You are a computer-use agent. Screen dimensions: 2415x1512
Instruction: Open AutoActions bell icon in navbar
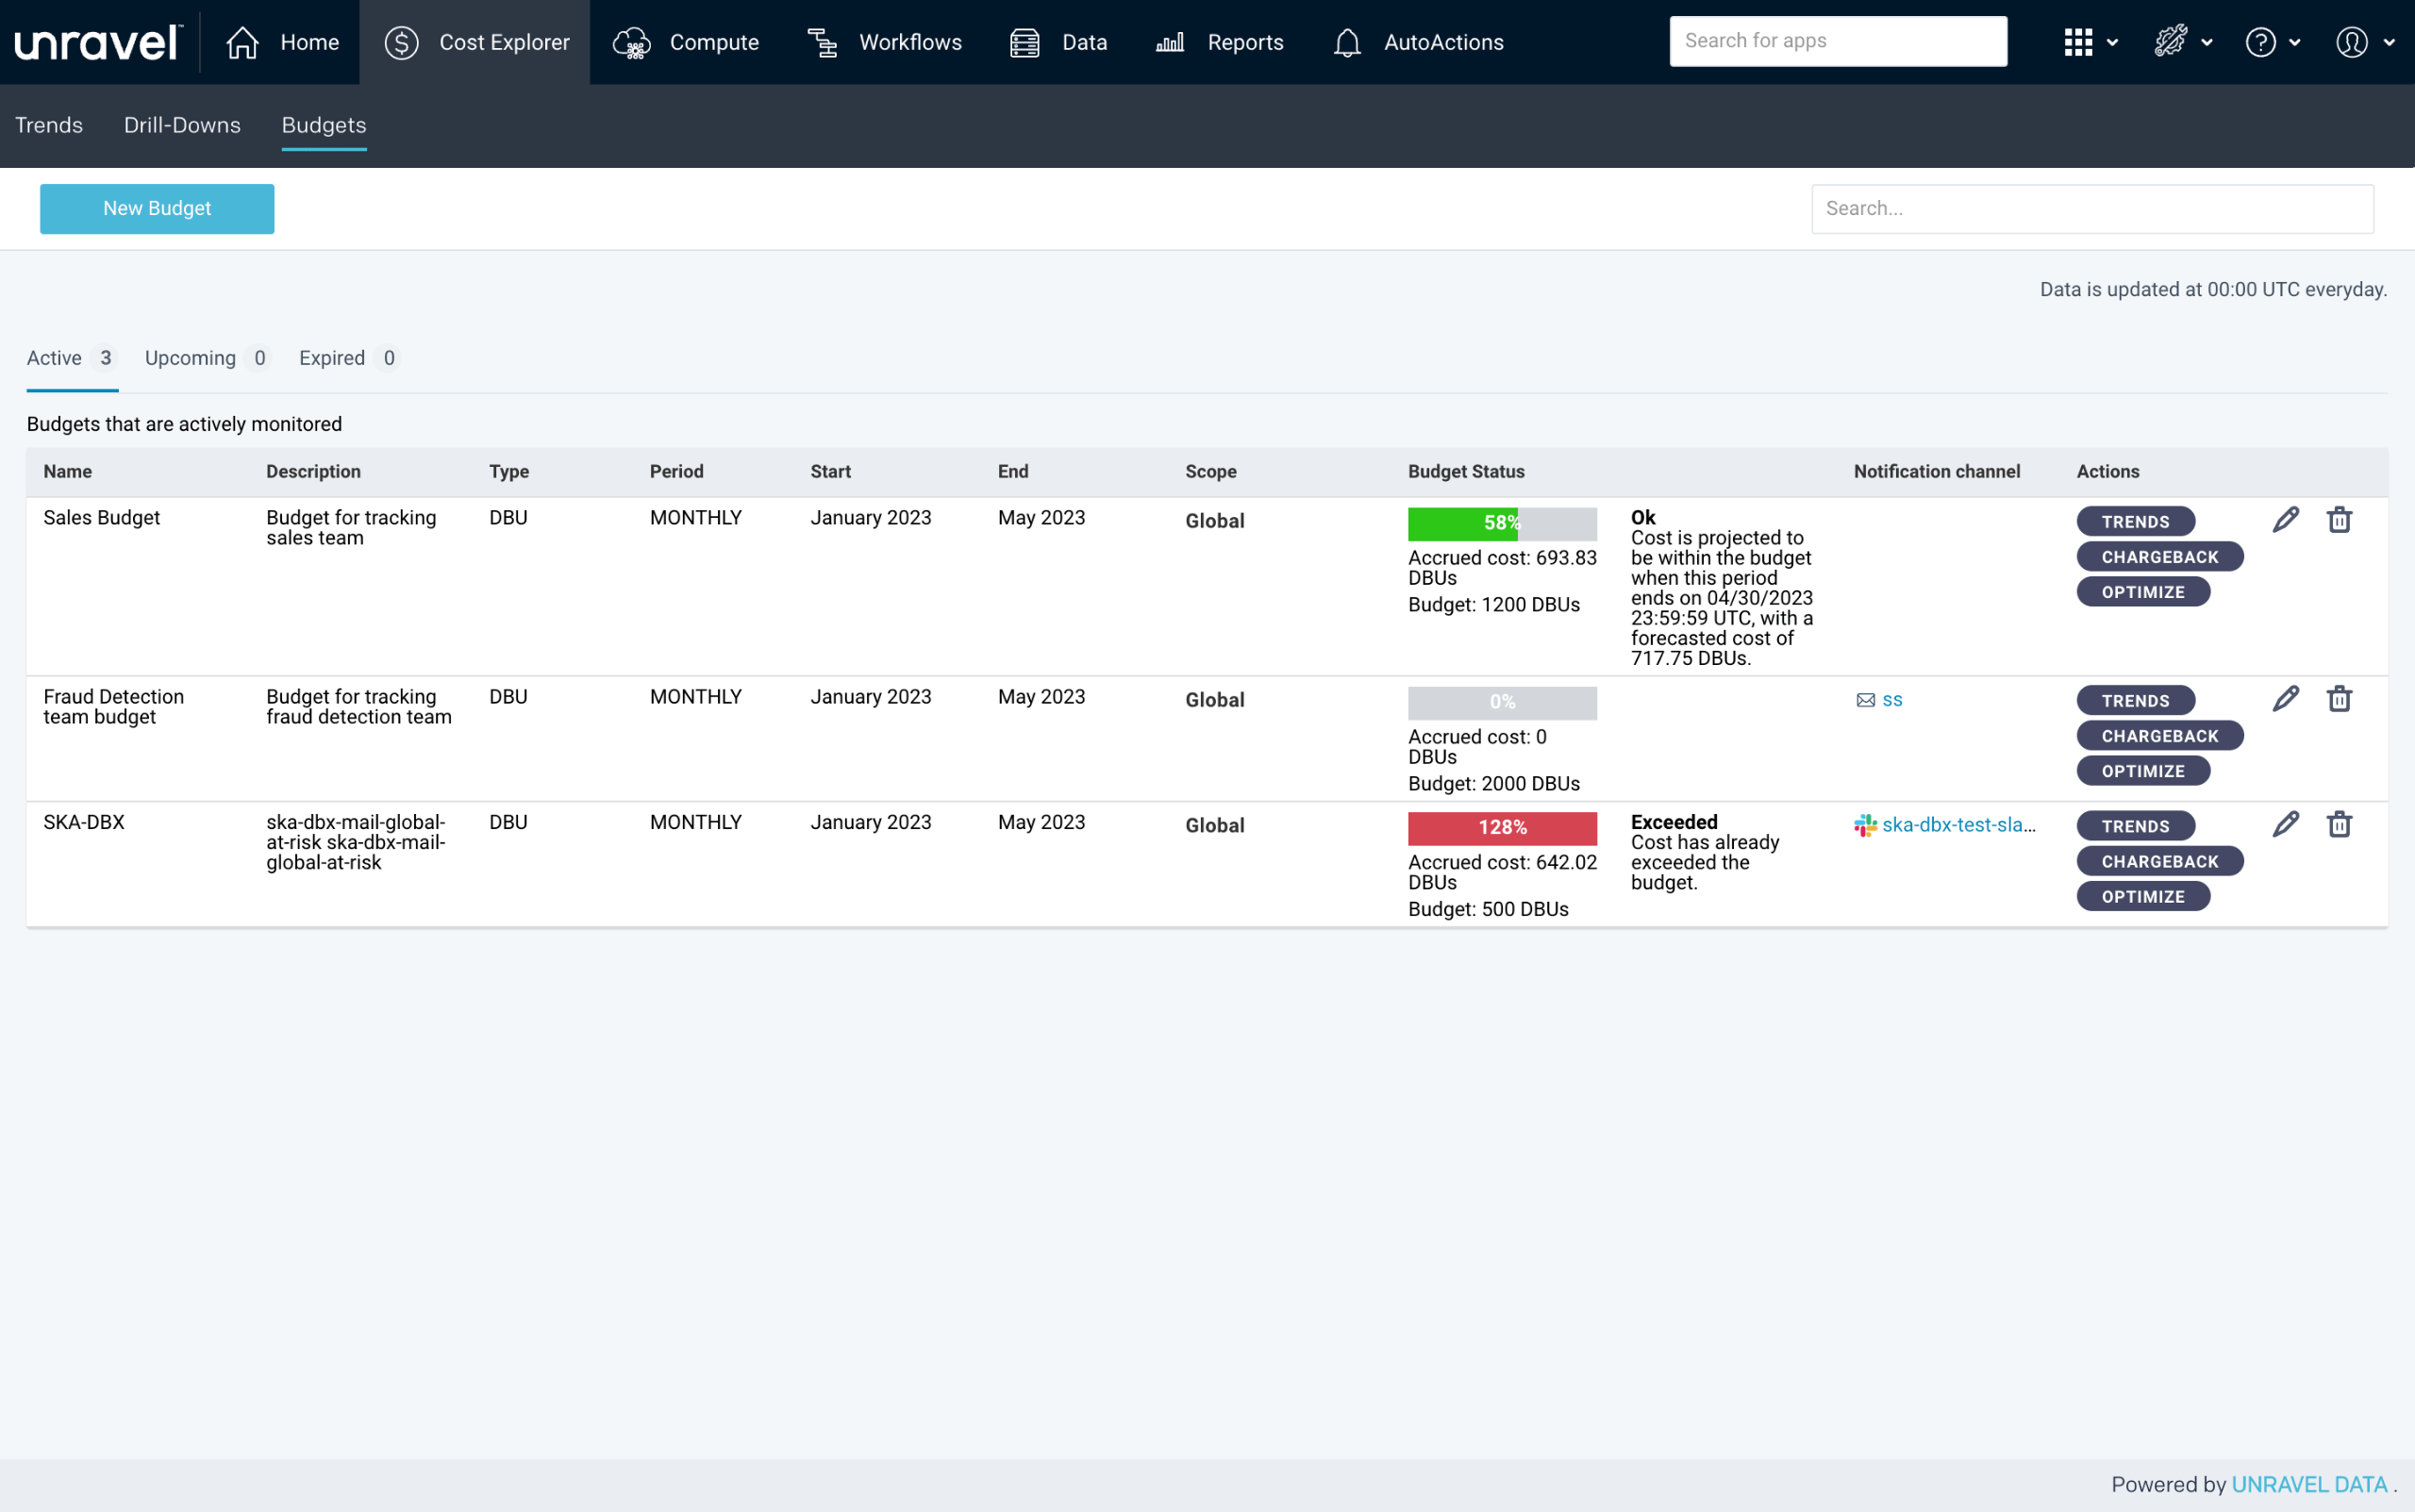click(x=1347, y=42)
